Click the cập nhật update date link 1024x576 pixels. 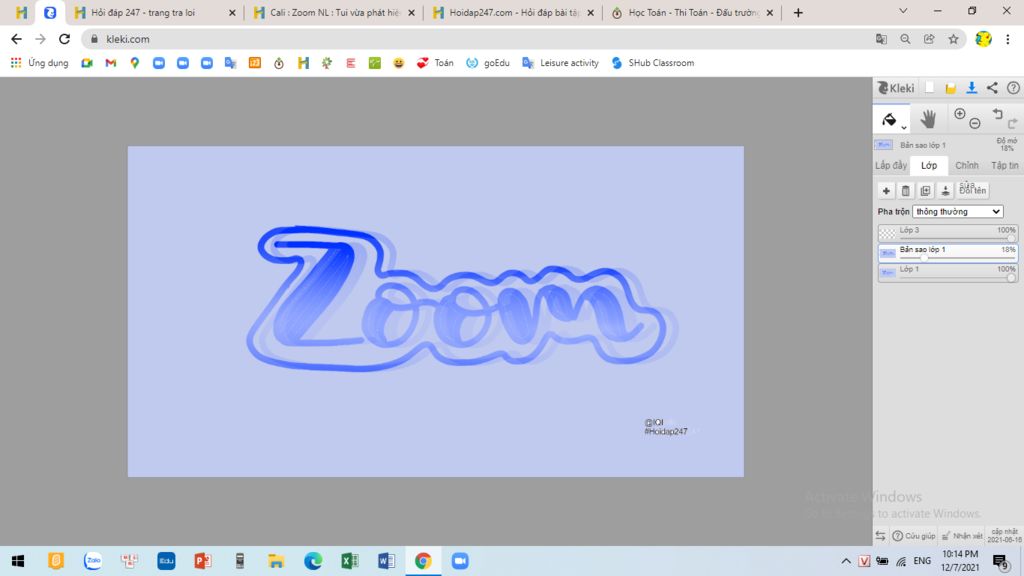coord(1004,536)
